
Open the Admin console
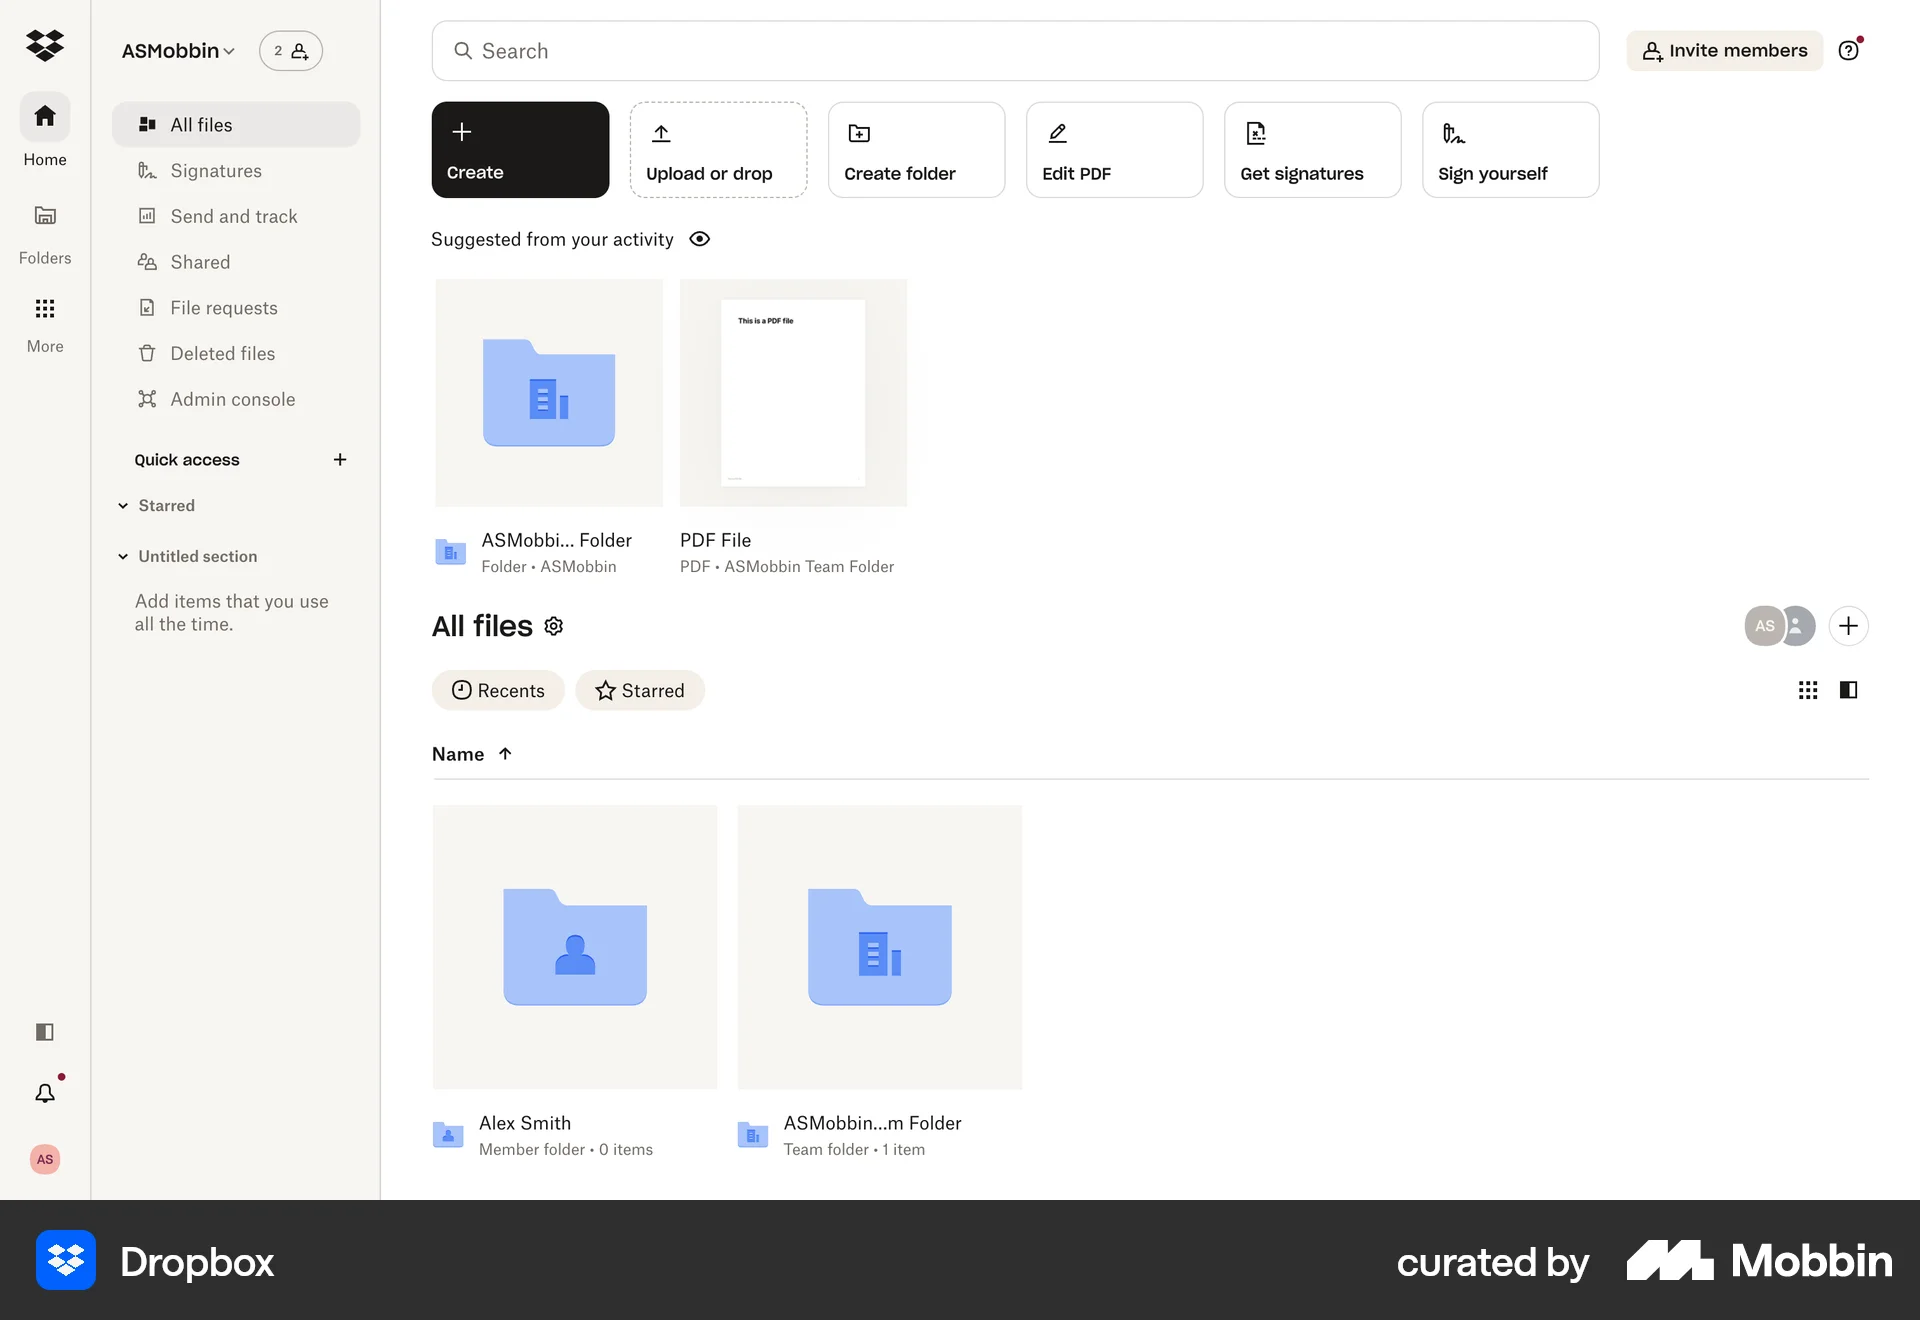pyautogui.click(x=232, y=399)
